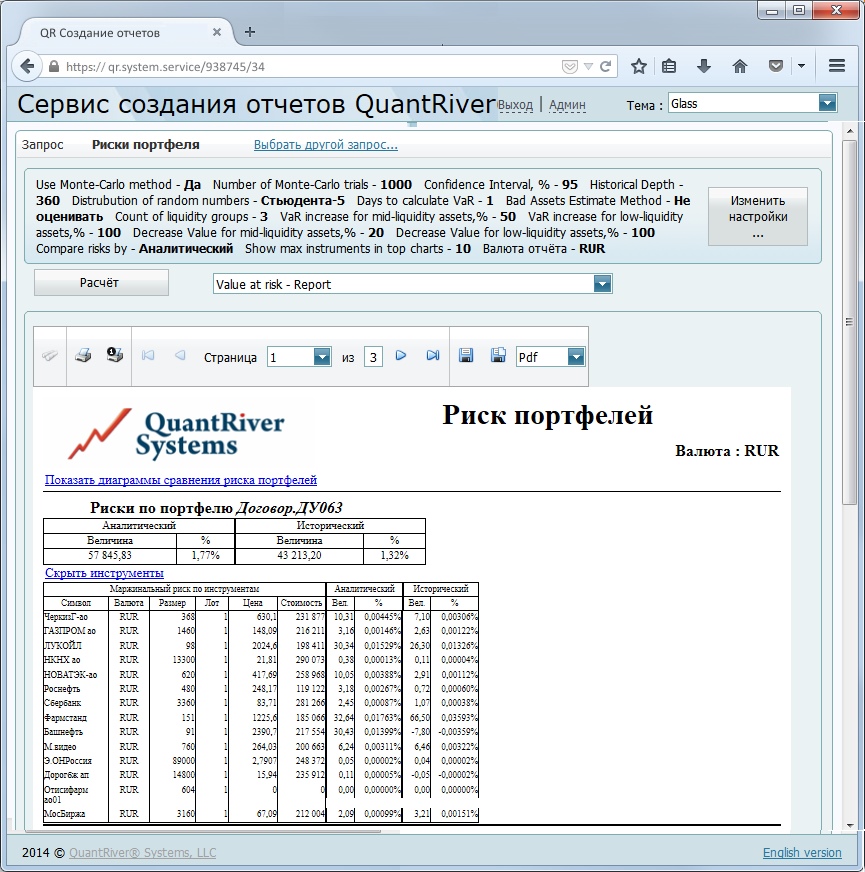Go to next report page arrow

[401, 355]
